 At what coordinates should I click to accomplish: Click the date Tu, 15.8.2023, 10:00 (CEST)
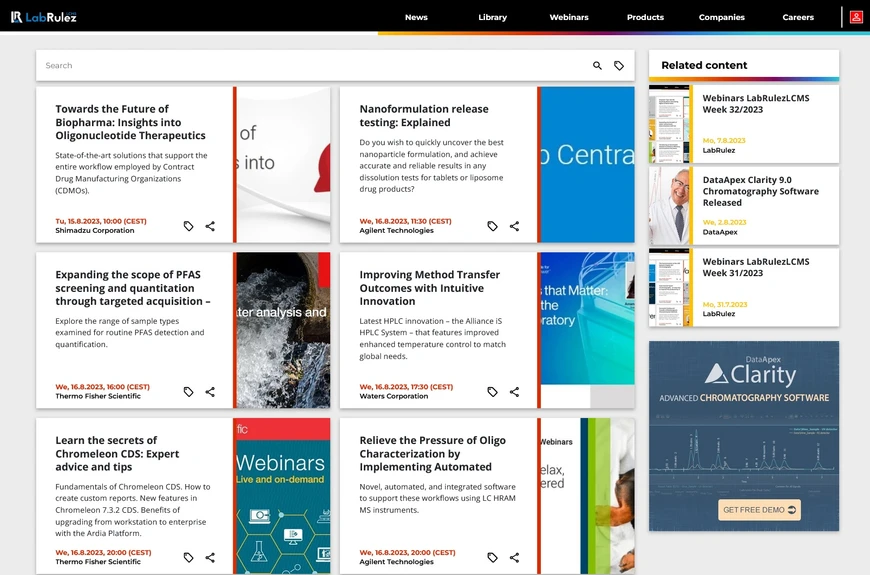pos(101,221)
